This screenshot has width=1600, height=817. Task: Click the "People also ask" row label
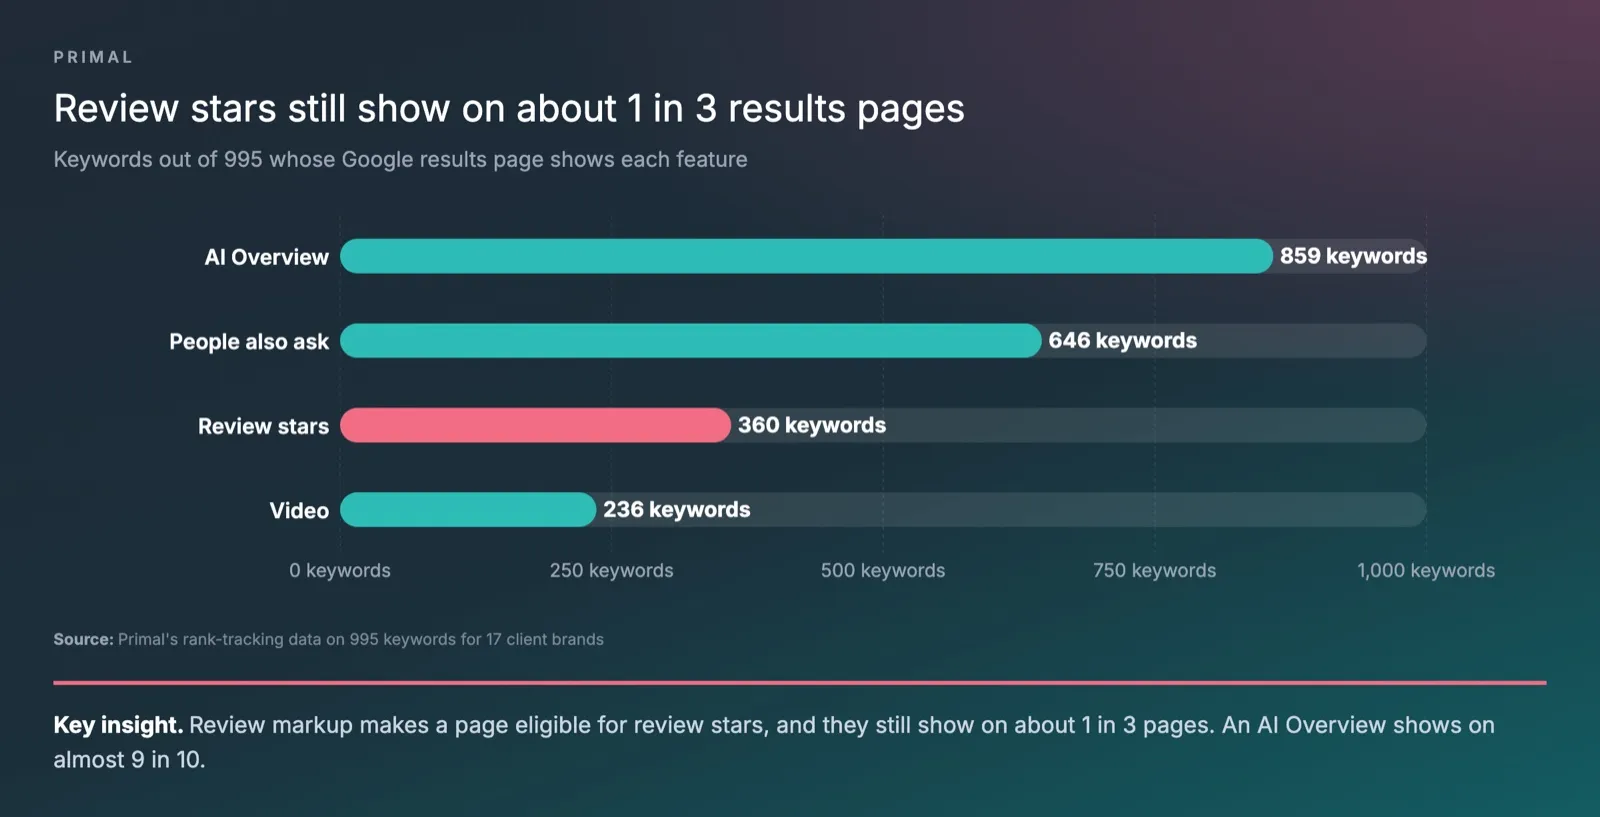[249, 342]
